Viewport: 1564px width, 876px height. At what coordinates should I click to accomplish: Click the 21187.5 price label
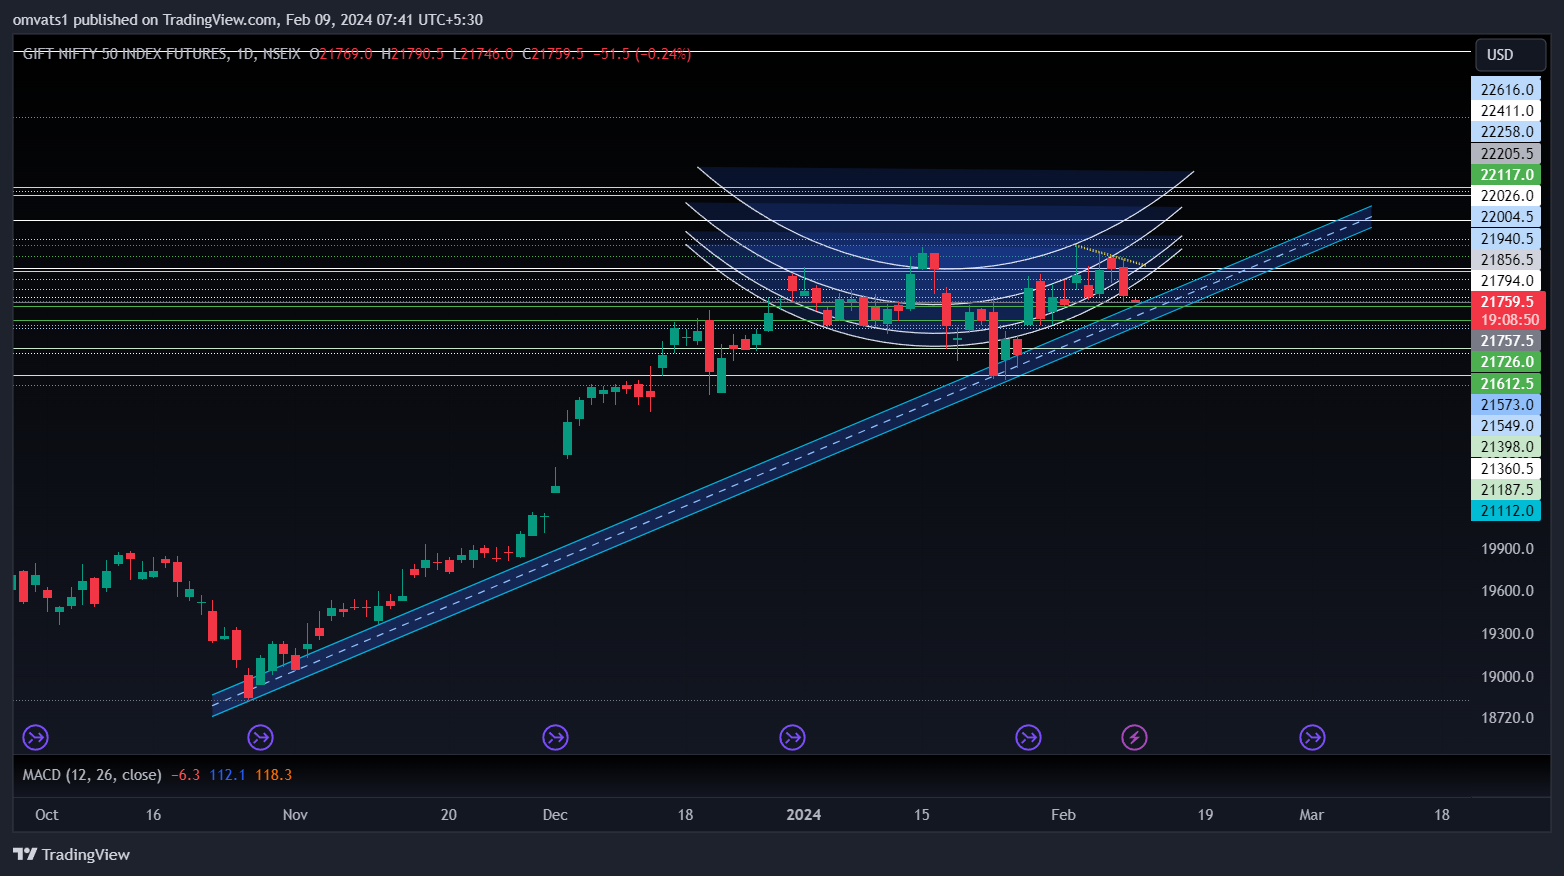(x=1506, y=490)
